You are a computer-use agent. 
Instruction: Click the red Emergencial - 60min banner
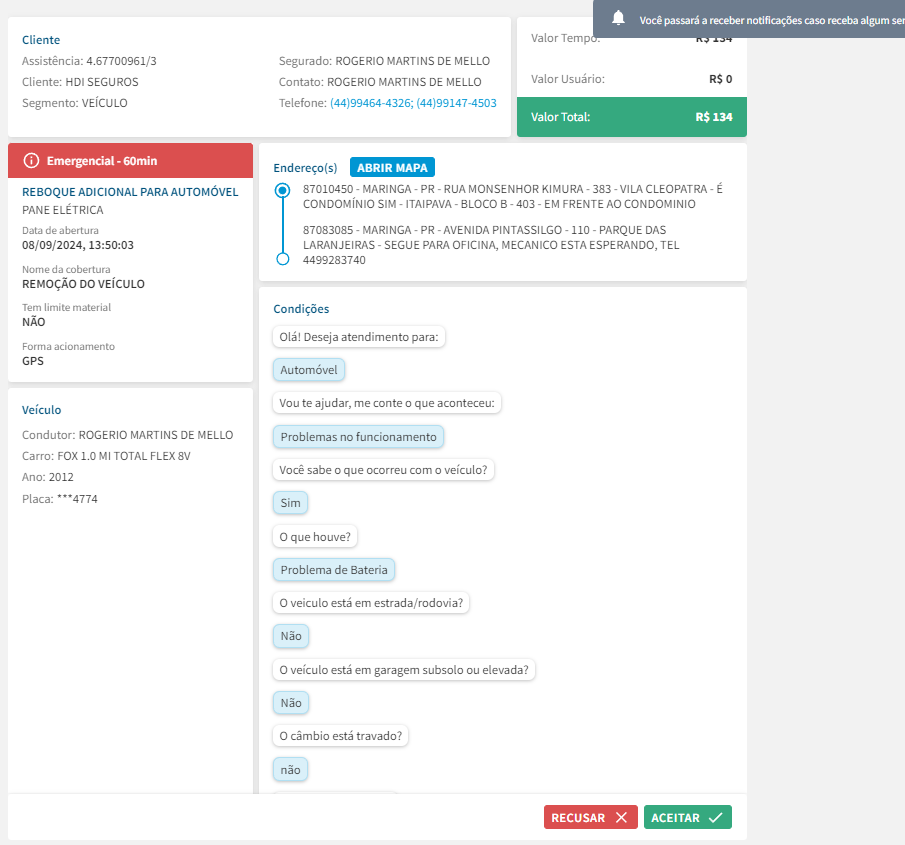click(130, 160)
